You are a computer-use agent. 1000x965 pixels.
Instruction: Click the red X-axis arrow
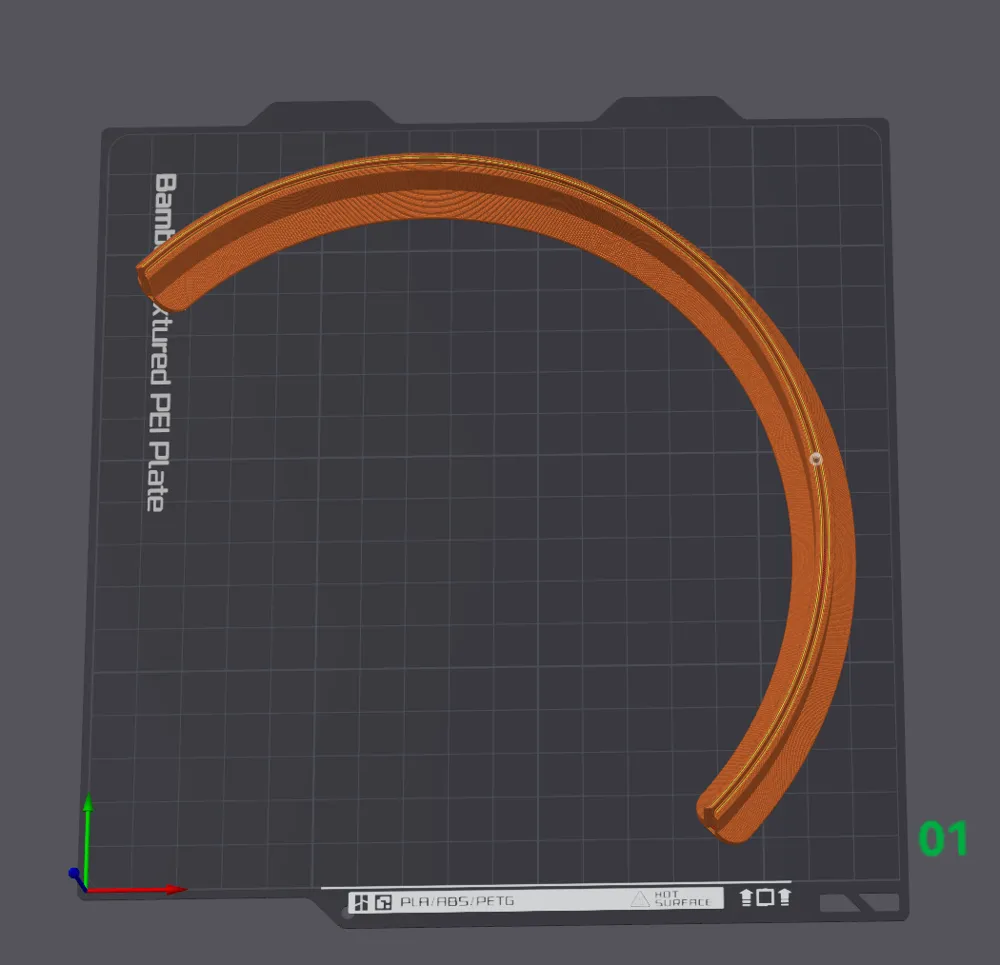pyautogui.click(x=136, y=889)
